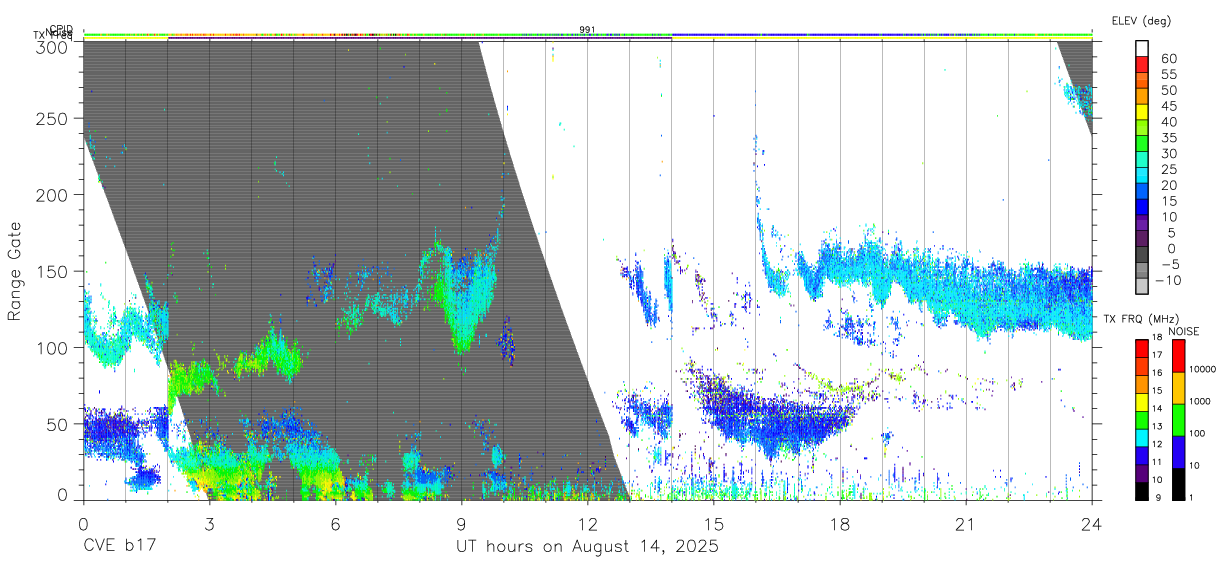
Task: Click ELEV legend label '−10'
Action: click(1167, 280)
